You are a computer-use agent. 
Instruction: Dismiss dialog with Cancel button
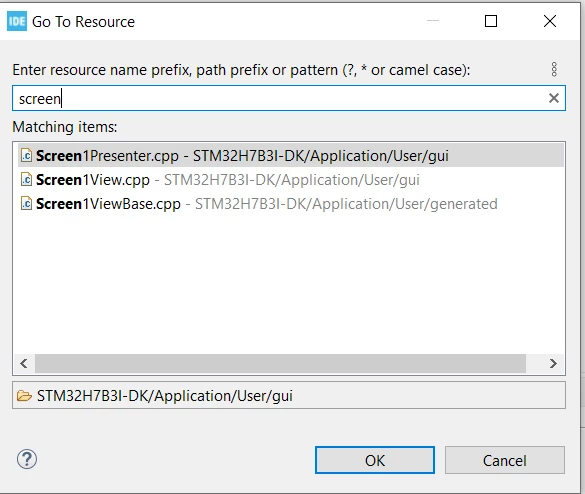(x=504, y=460)
